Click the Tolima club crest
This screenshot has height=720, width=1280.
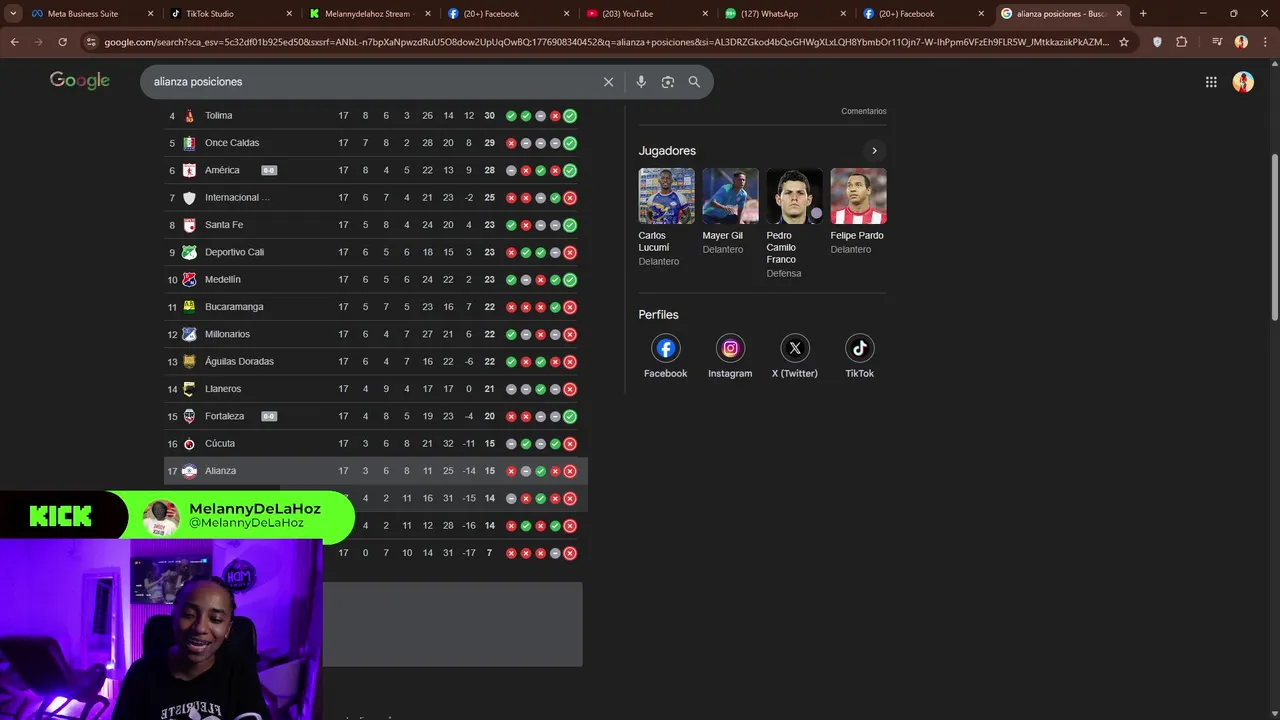point(189,116)
